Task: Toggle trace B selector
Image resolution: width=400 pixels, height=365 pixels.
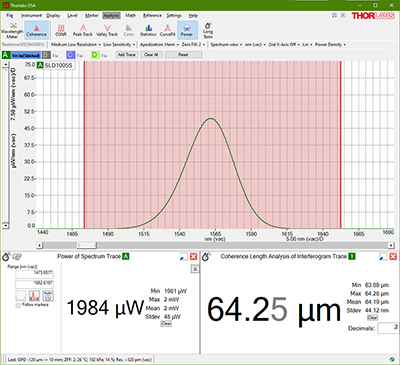Action: (46, 55)
